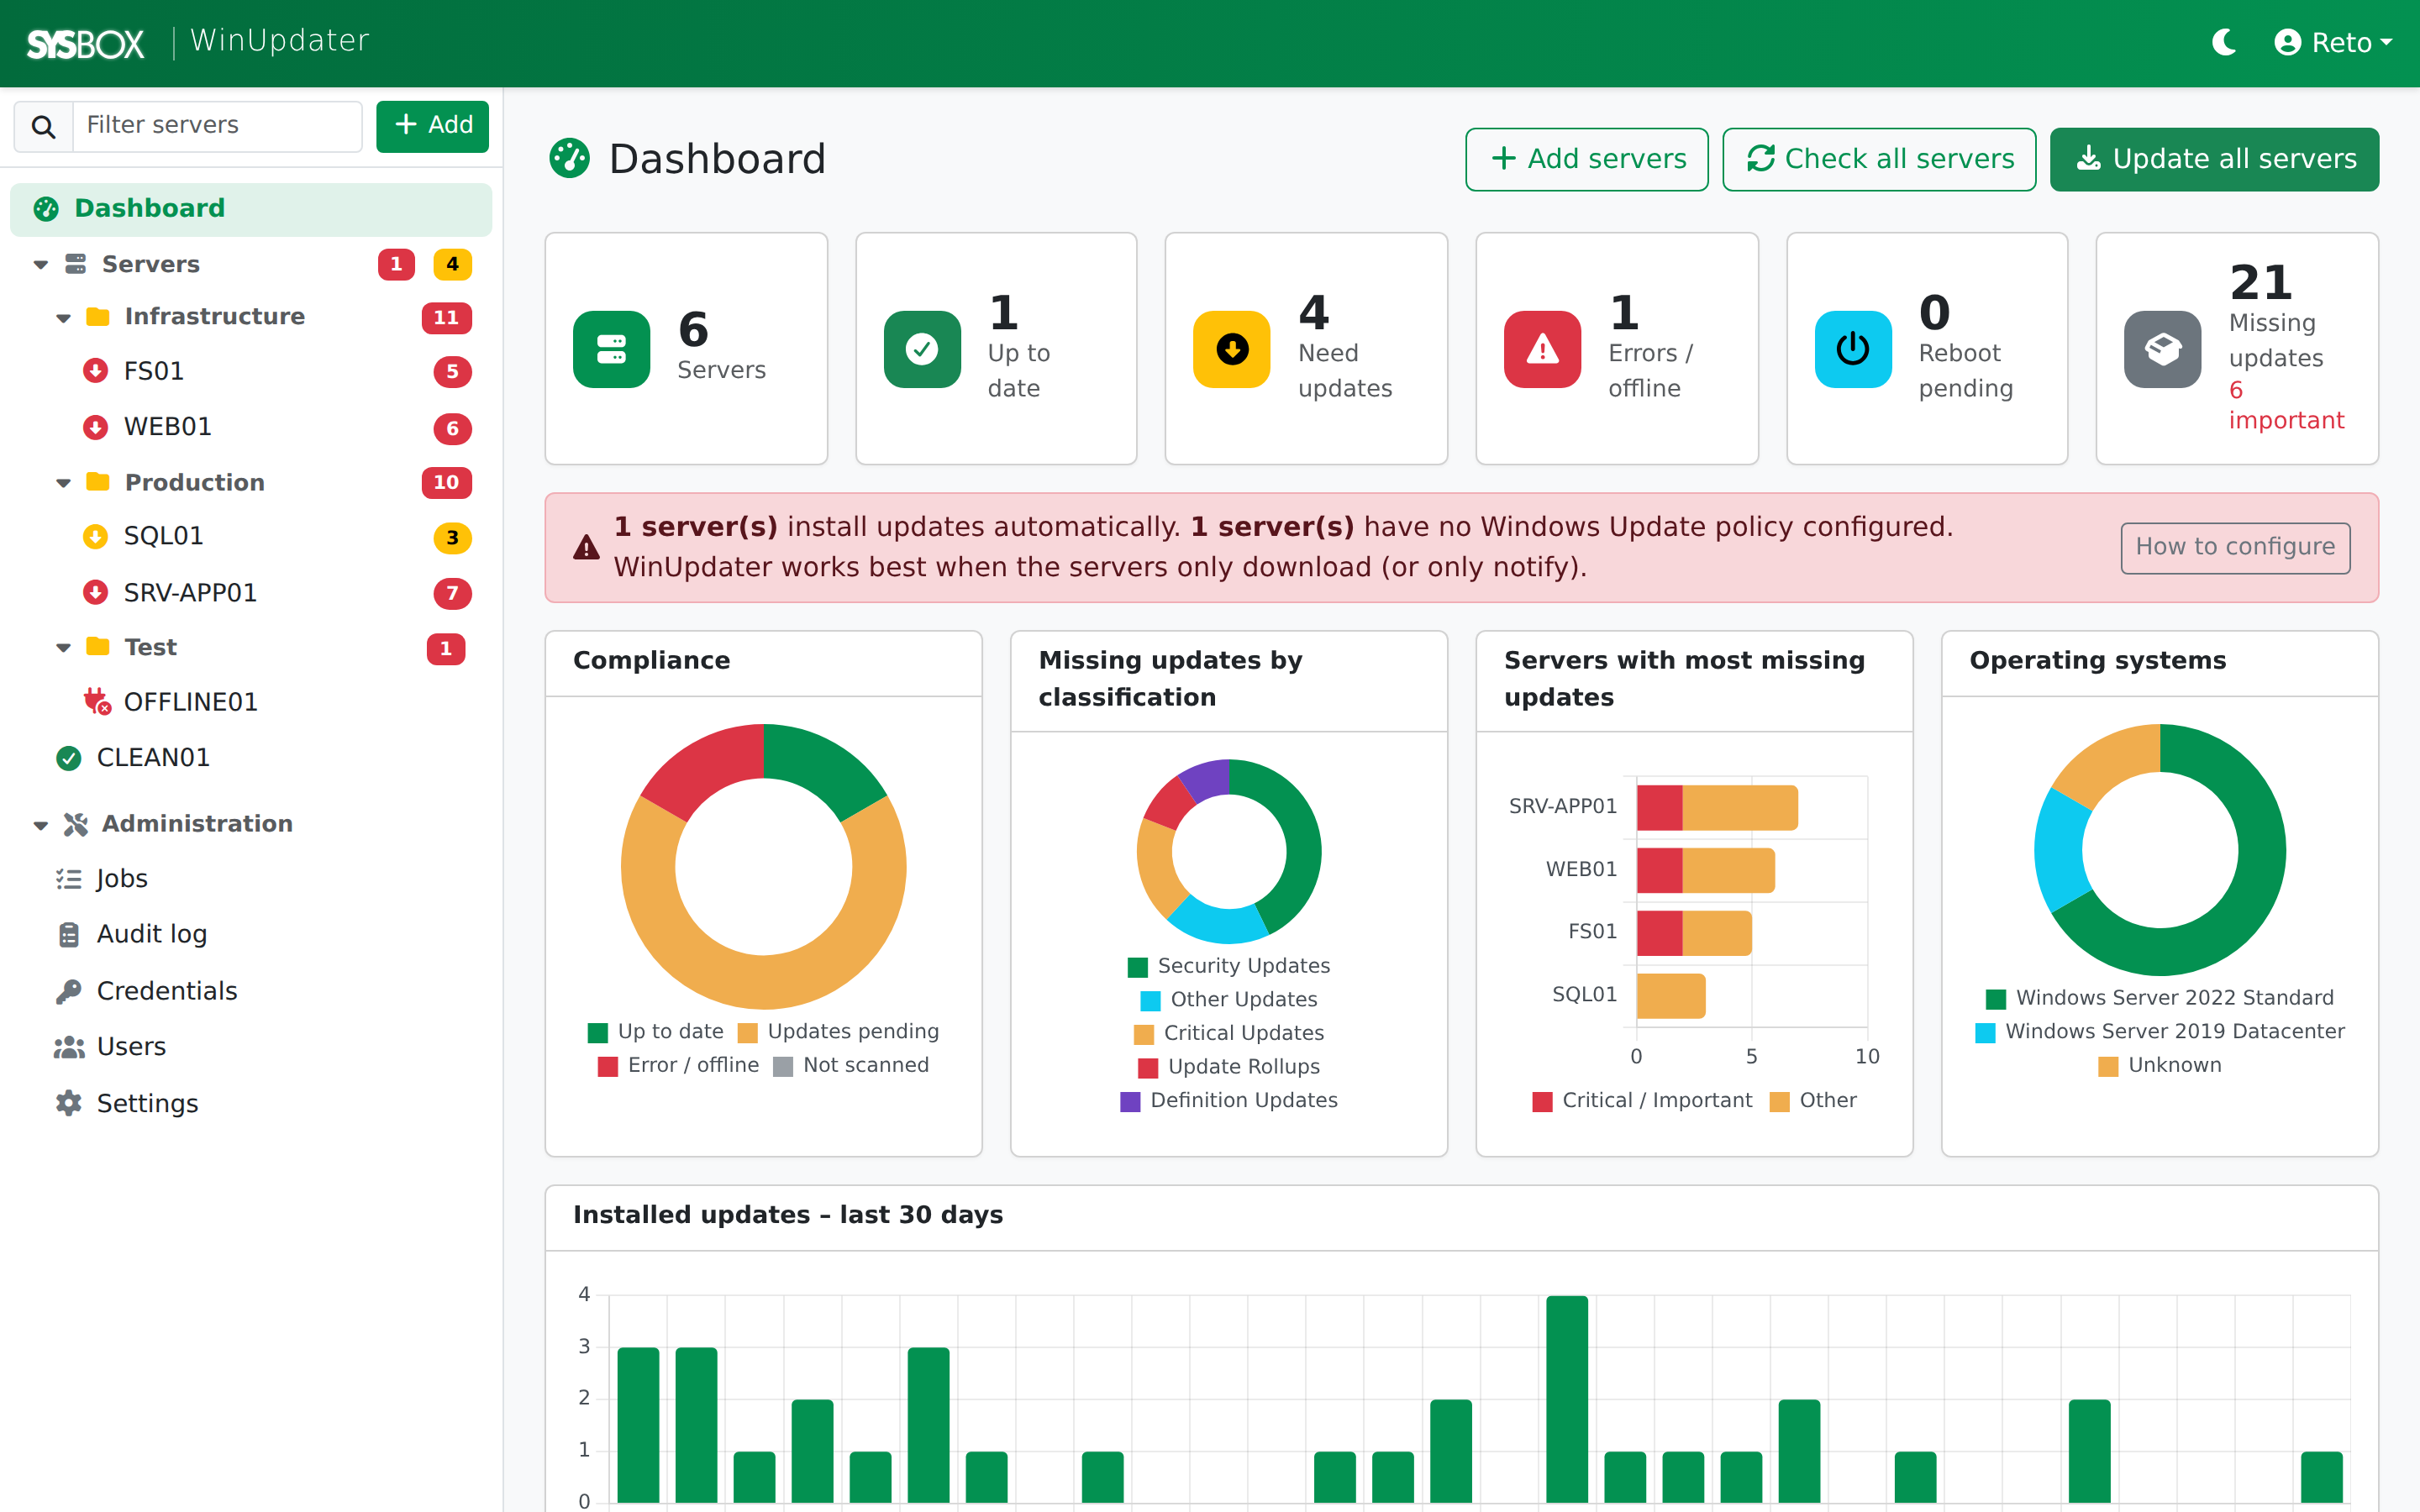
Task: Click the SYSBOX logo
Action: click(x=85, y=43)
